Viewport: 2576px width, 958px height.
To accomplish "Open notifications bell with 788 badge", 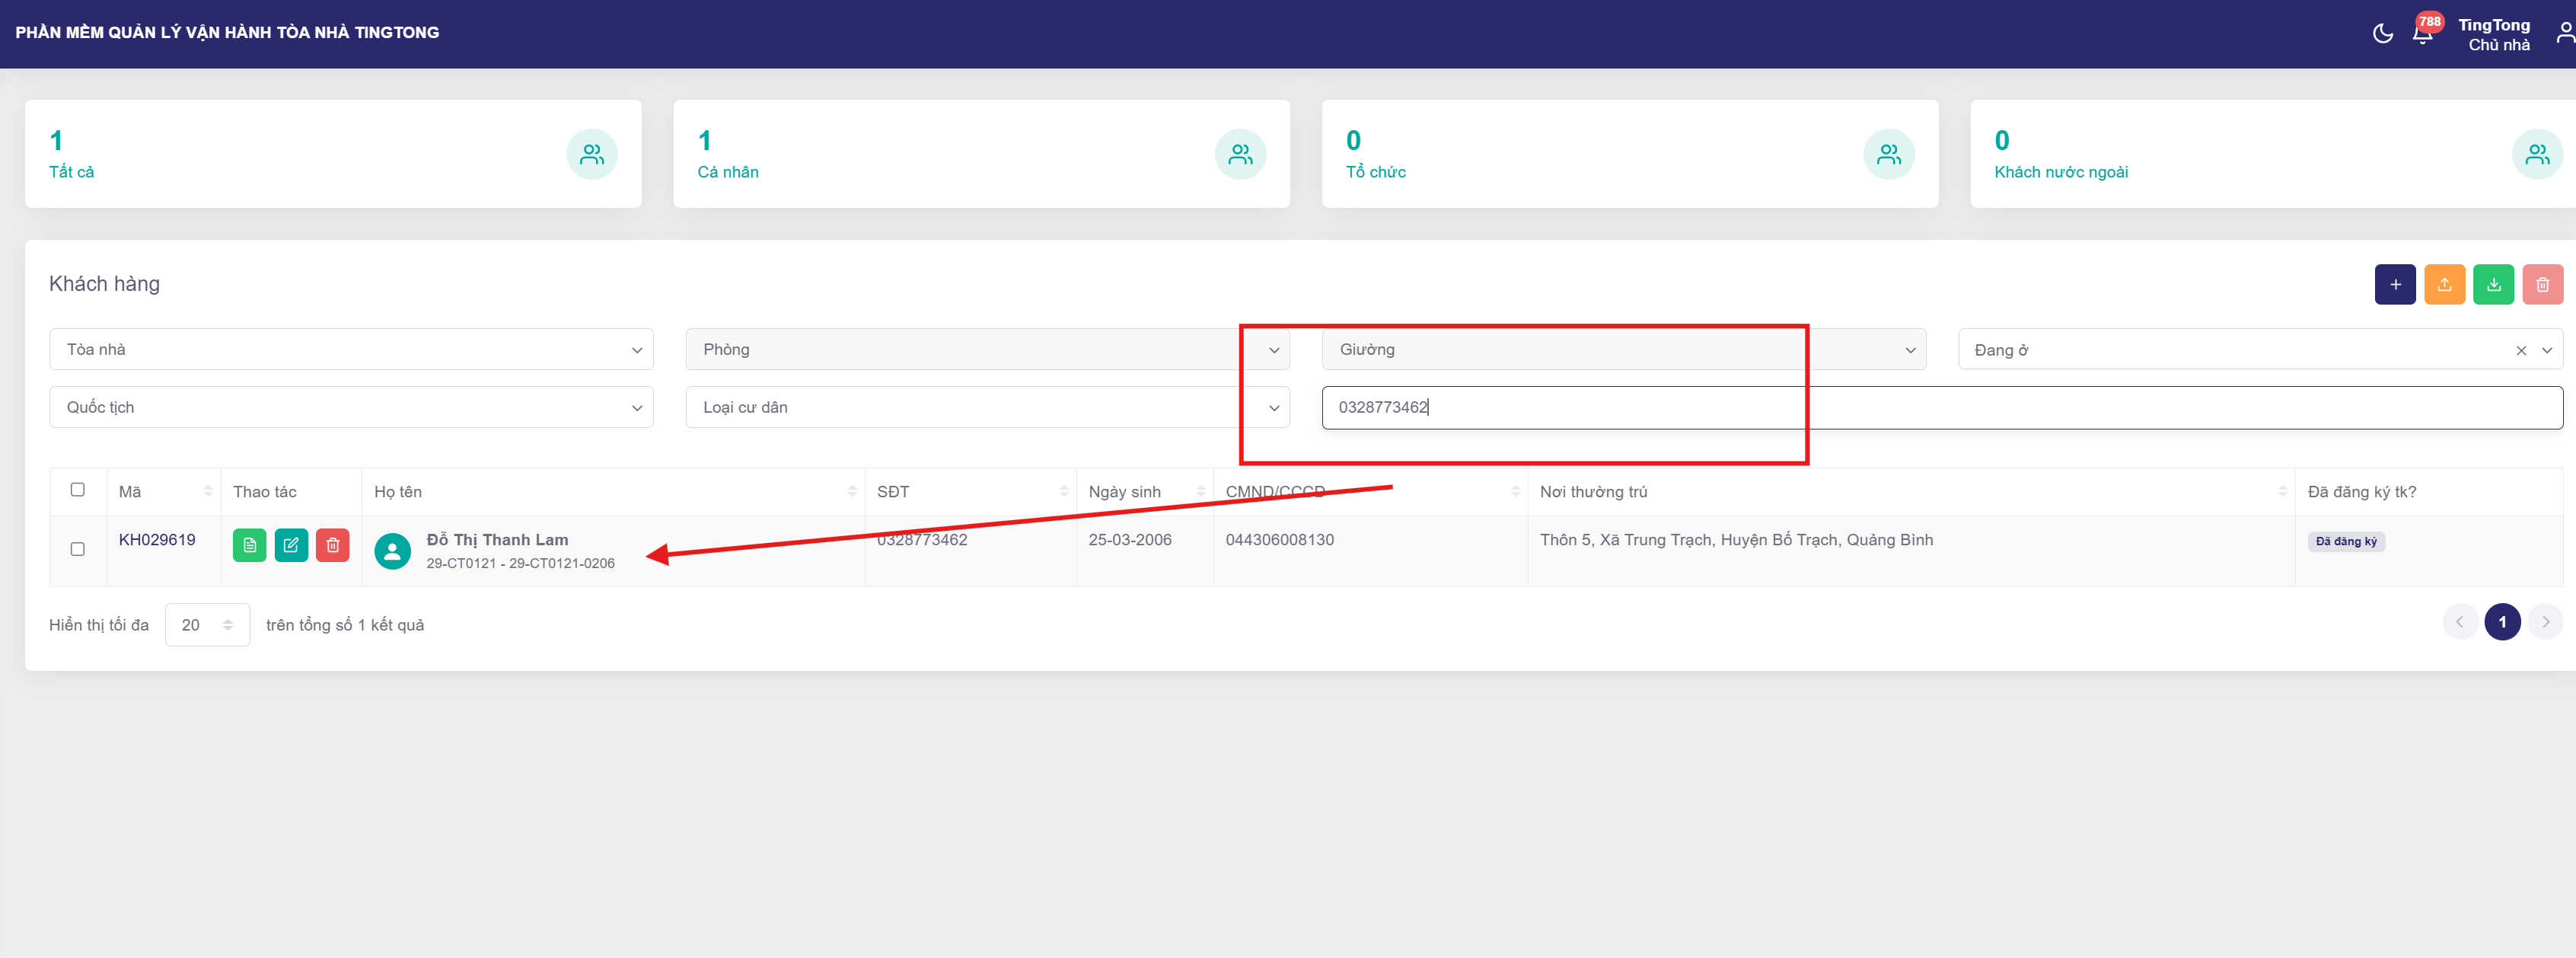I will pyautogui.click(x=2422, y=34).
